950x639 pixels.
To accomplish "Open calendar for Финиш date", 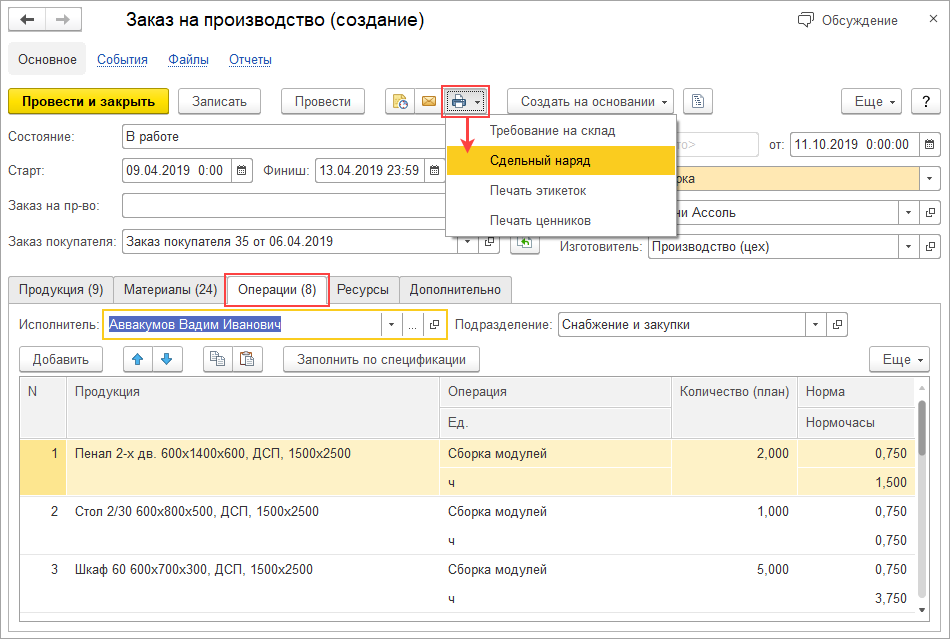I will coord(434,171).
